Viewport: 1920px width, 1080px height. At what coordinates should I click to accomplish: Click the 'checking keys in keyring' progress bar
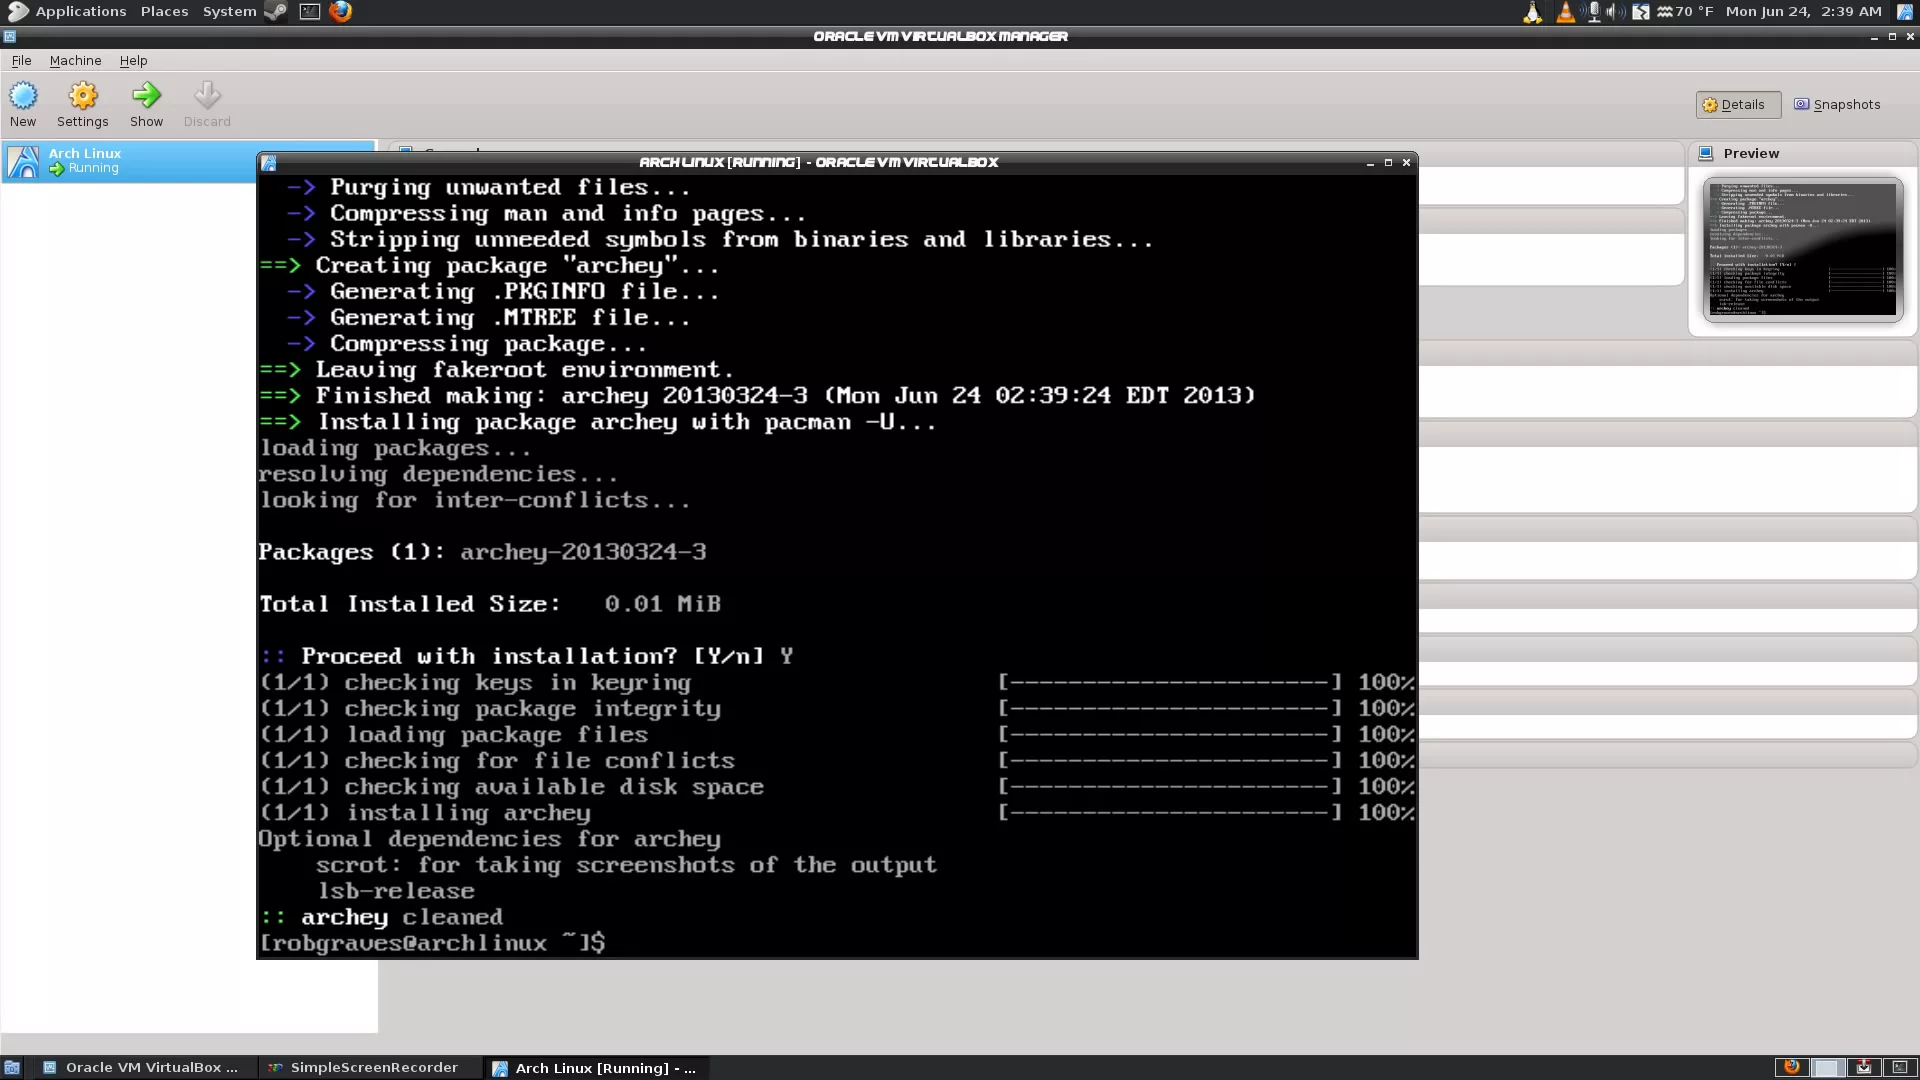point(1169,682)
